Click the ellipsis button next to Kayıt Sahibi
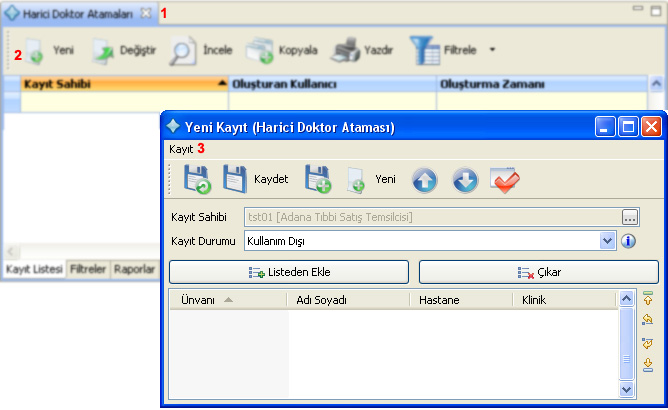The image size is (668, 410). click(629, 217)
